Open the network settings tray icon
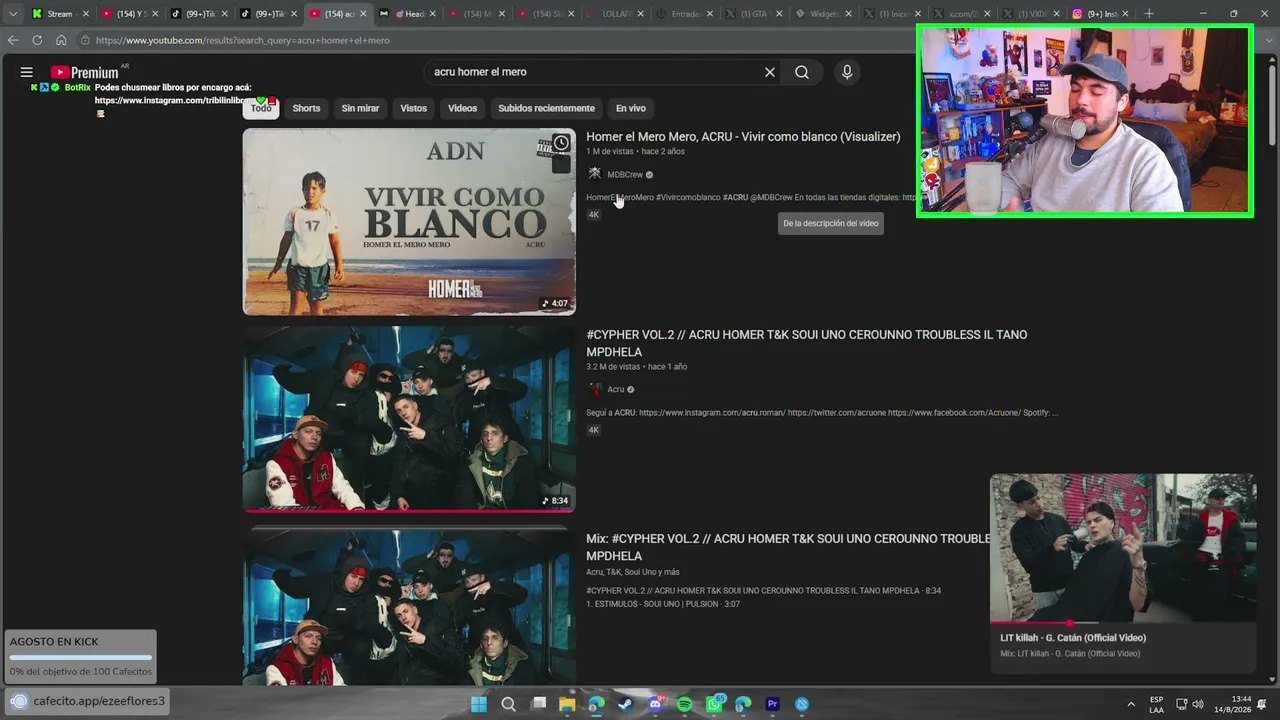Screen dimensions: 1280x720 (1181, 704)
